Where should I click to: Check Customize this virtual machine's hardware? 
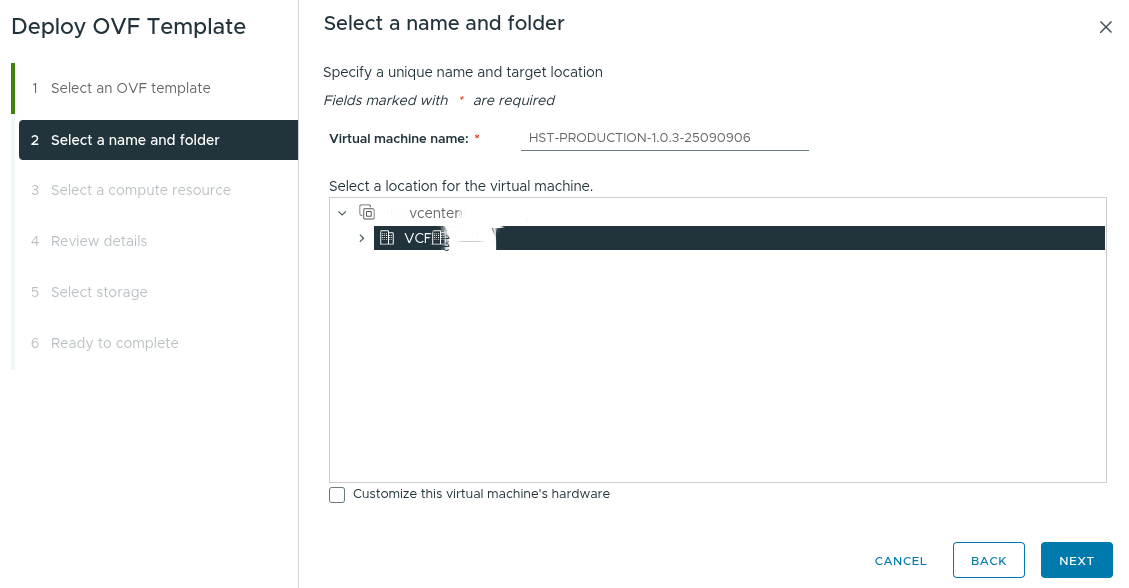click(337, 494)
